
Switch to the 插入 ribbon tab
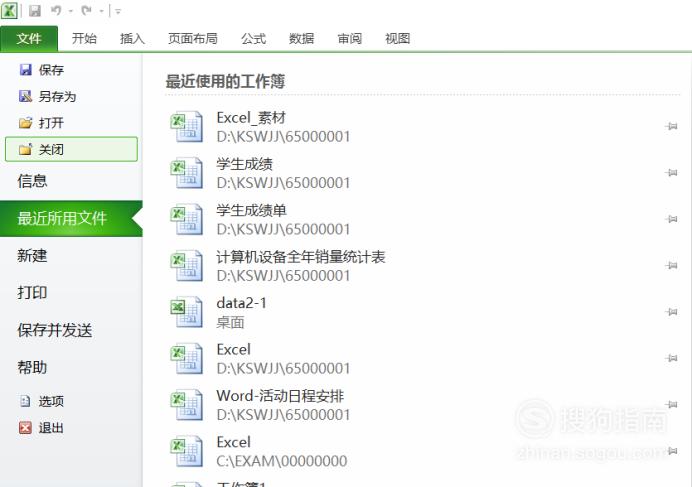tap(132, 38)
